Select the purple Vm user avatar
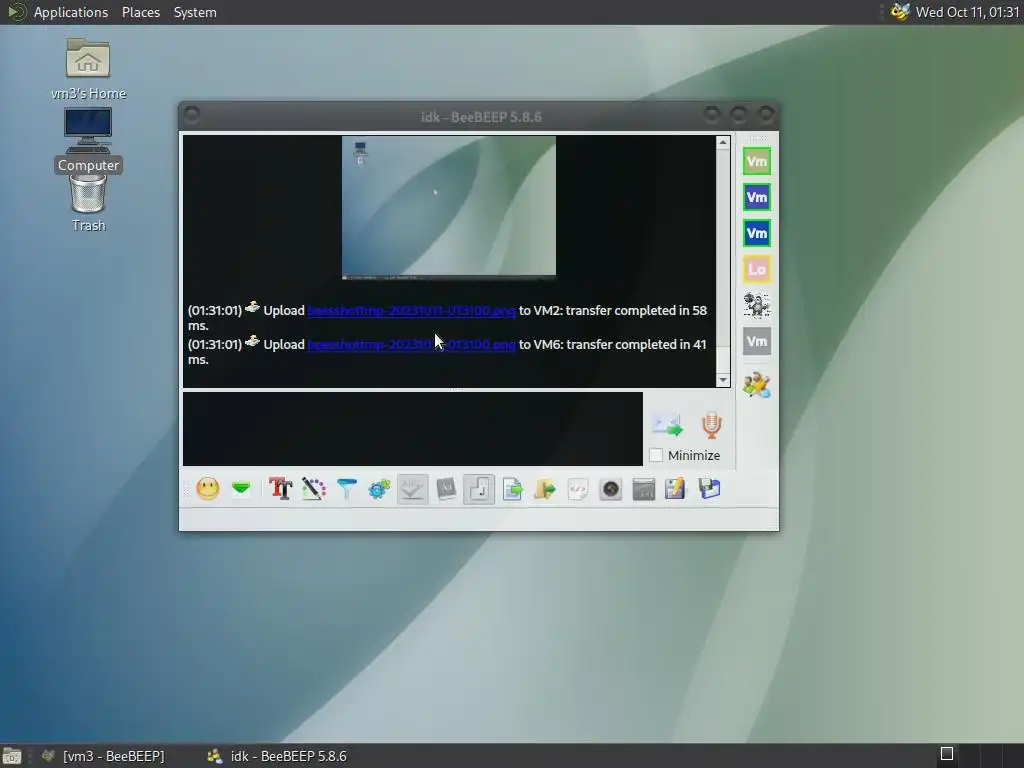Image resolution: width=1024 pixels, height=768 pixels. (x=757, y=197)
